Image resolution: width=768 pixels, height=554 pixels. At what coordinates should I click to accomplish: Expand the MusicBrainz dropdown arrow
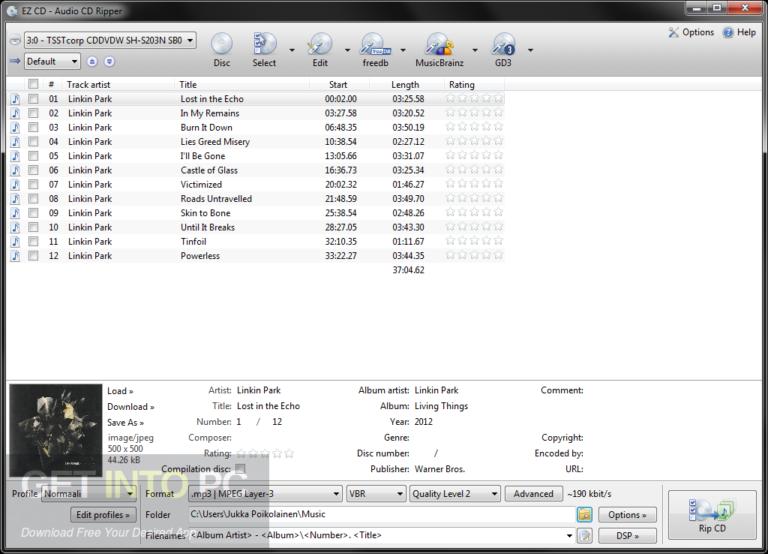(475, 50)
